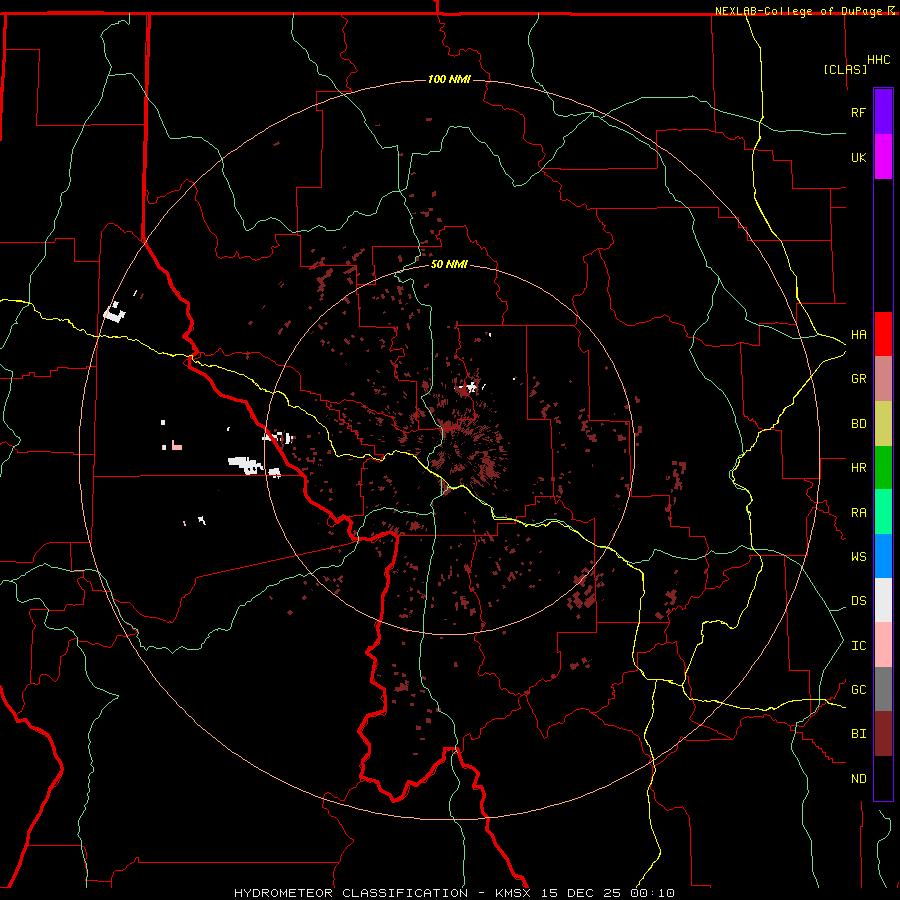Click the gray GC legend swatch
The image size is (900, 900).
coord(883,689)
